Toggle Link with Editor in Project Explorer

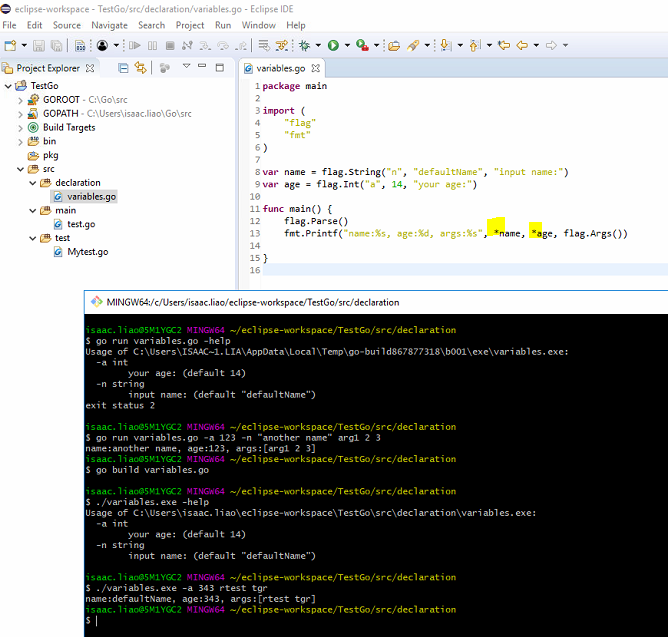click(x=140, y=68)
